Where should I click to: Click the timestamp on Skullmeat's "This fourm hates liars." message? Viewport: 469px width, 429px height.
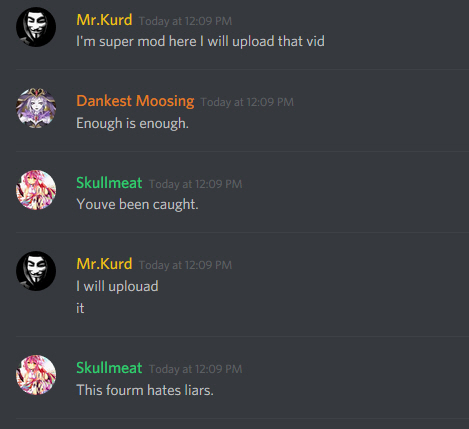[195, 369]
